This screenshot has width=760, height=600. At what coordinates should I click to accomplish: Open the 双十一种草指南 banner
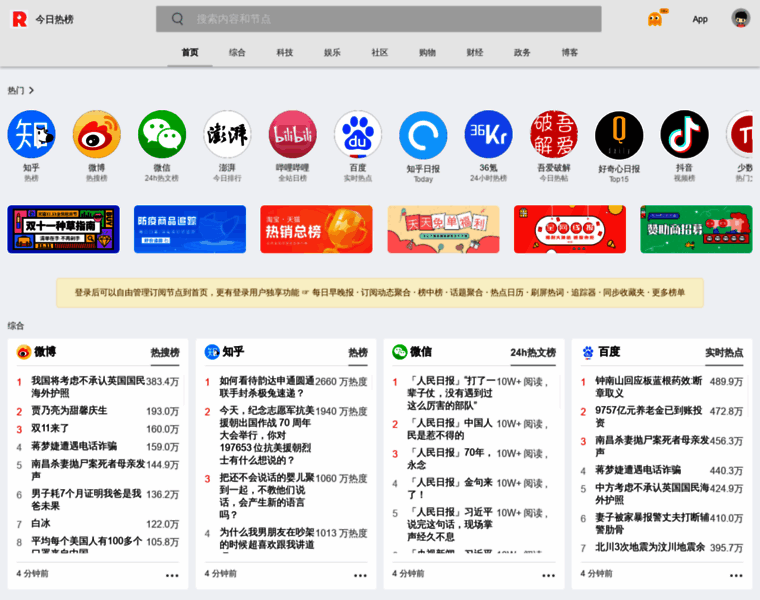(63, 229)
